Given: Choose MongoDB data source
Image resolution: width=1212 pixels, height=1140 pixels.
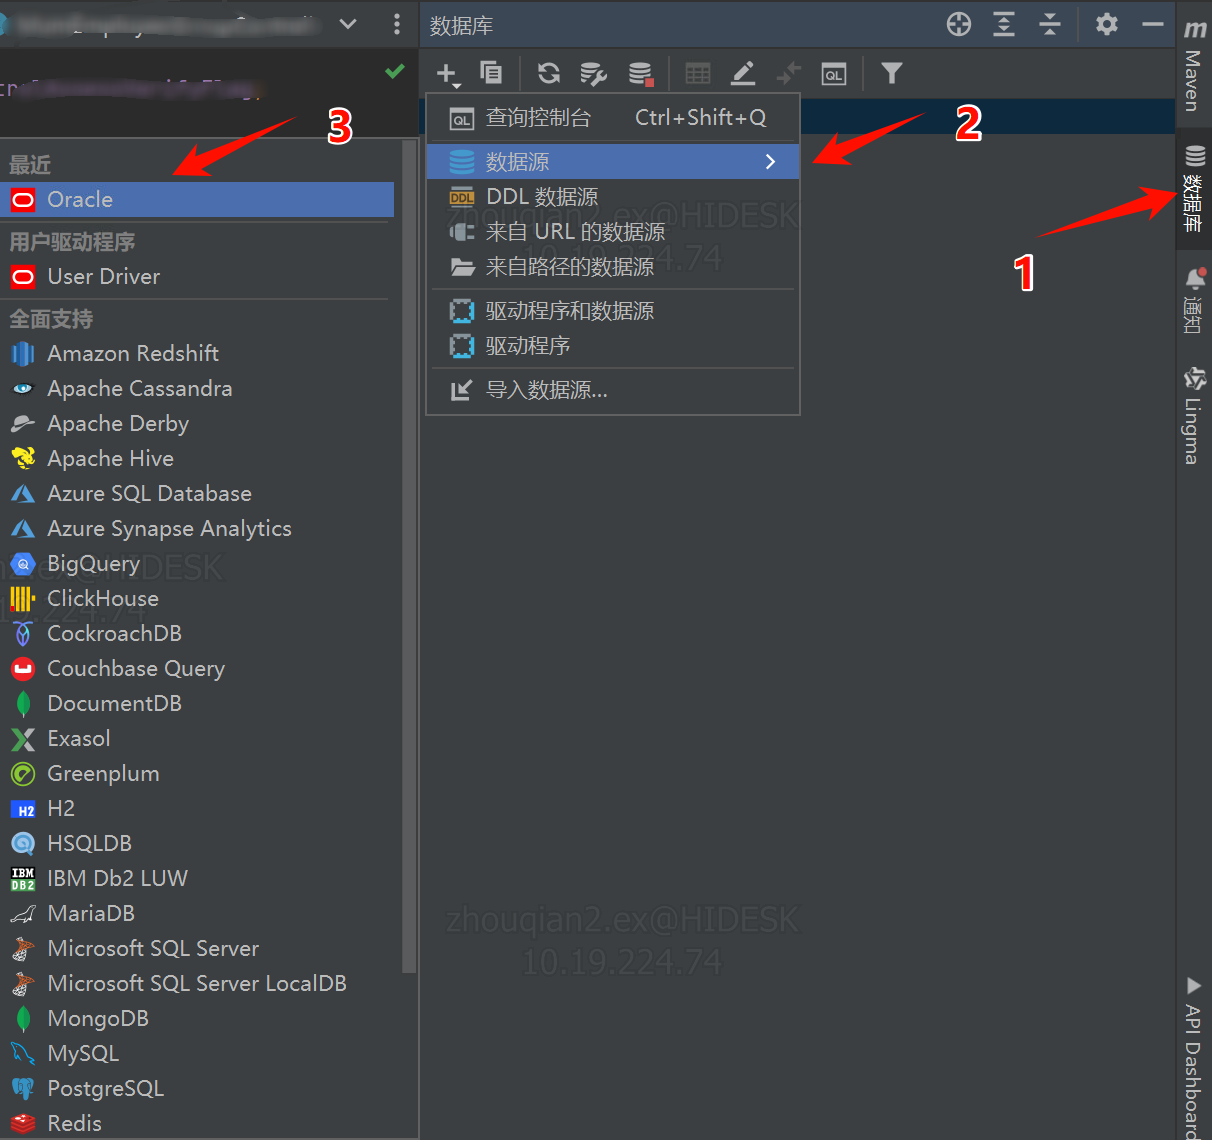Looking at the screenshot, I should 197,1018.
